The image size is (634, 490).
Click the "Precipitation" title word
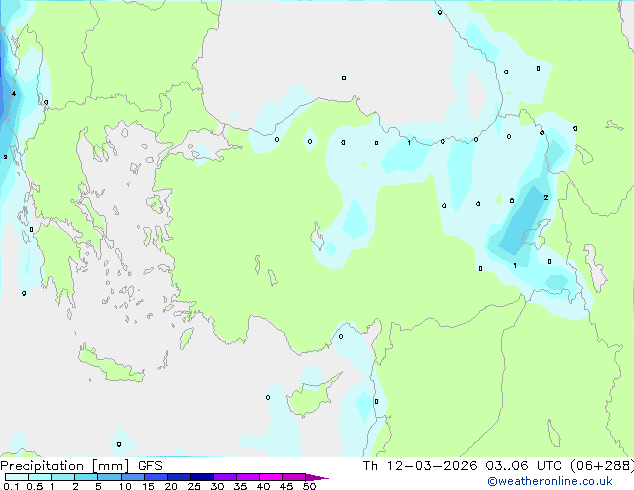click(42, 466)
